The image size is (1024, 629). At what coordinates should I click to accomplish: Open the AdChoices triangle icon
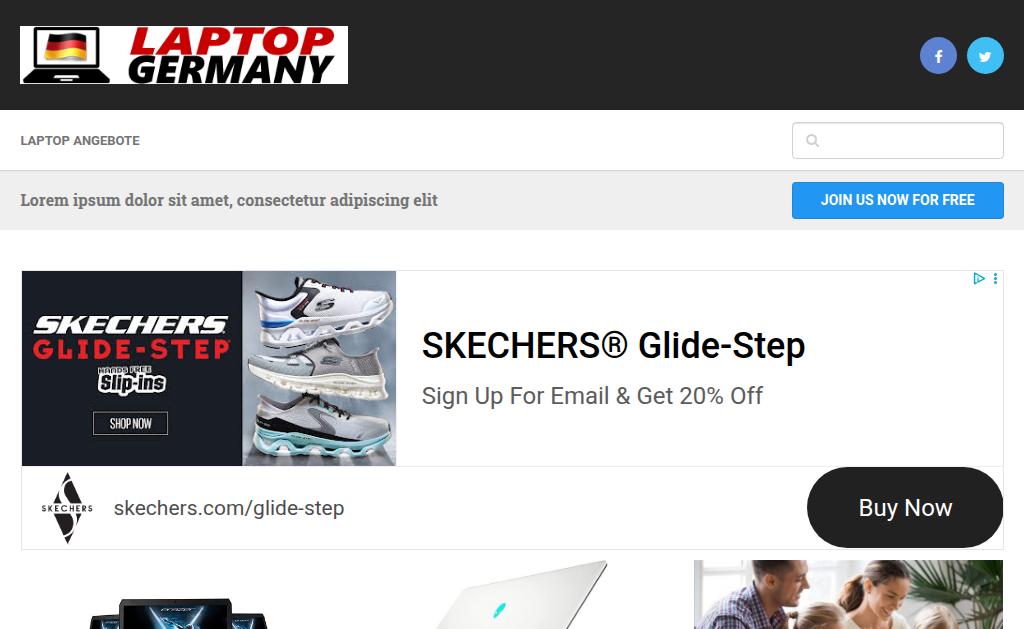point(978,279)
